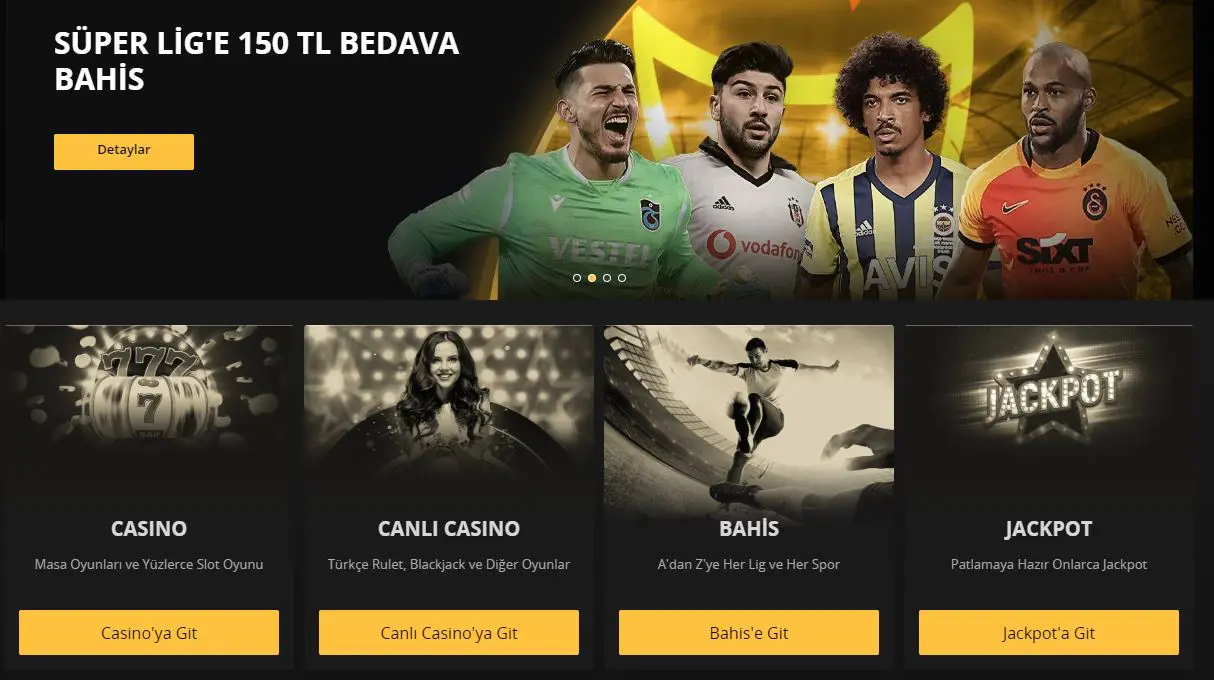Click the Detaylar button on the banner

click(124, 151)
